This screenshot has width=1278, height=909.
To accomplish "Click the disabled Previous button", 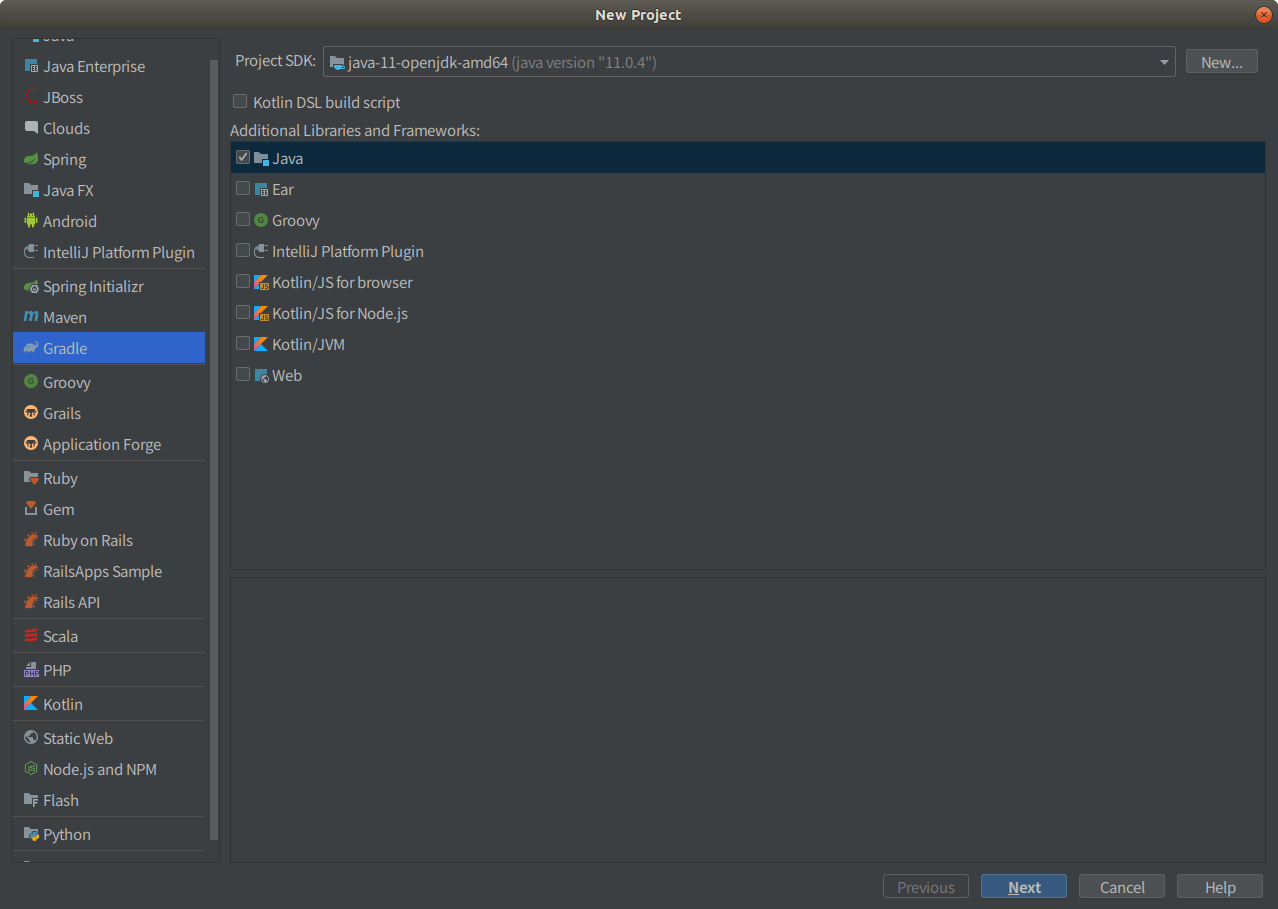I will (926, 887).
